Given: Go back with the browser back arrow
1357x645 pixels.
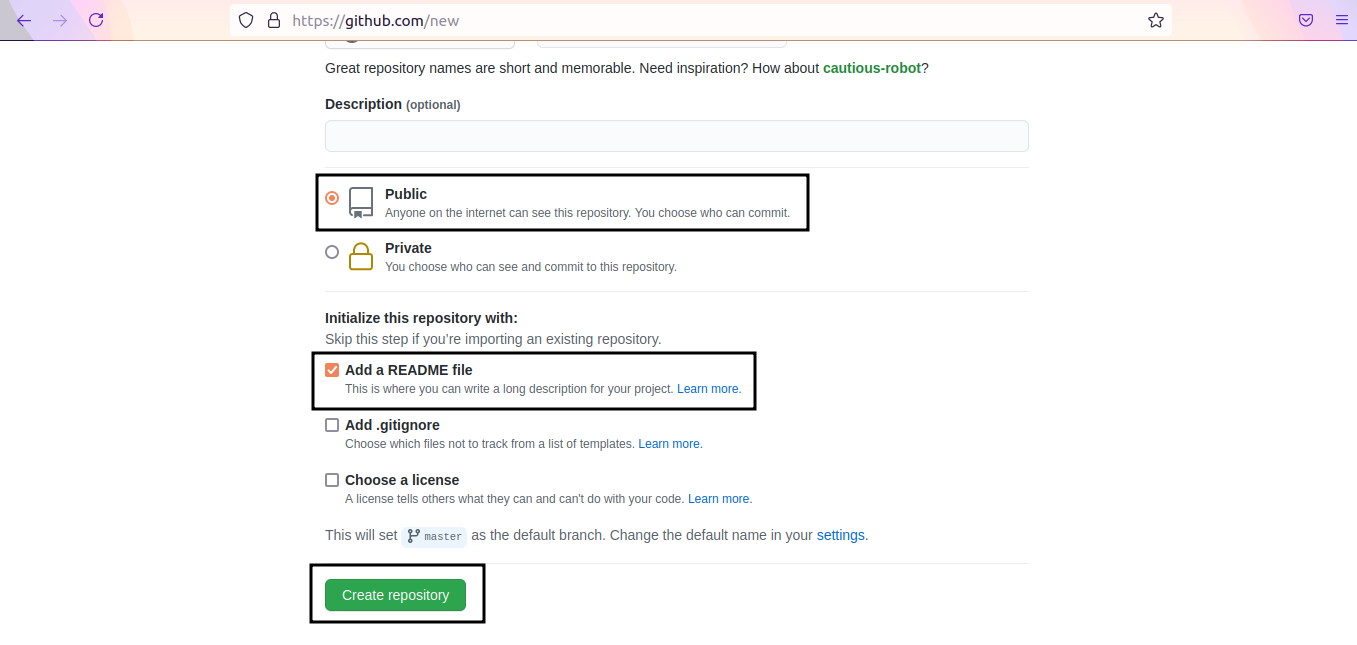Looking at the screenshot, I should point(24,20).
